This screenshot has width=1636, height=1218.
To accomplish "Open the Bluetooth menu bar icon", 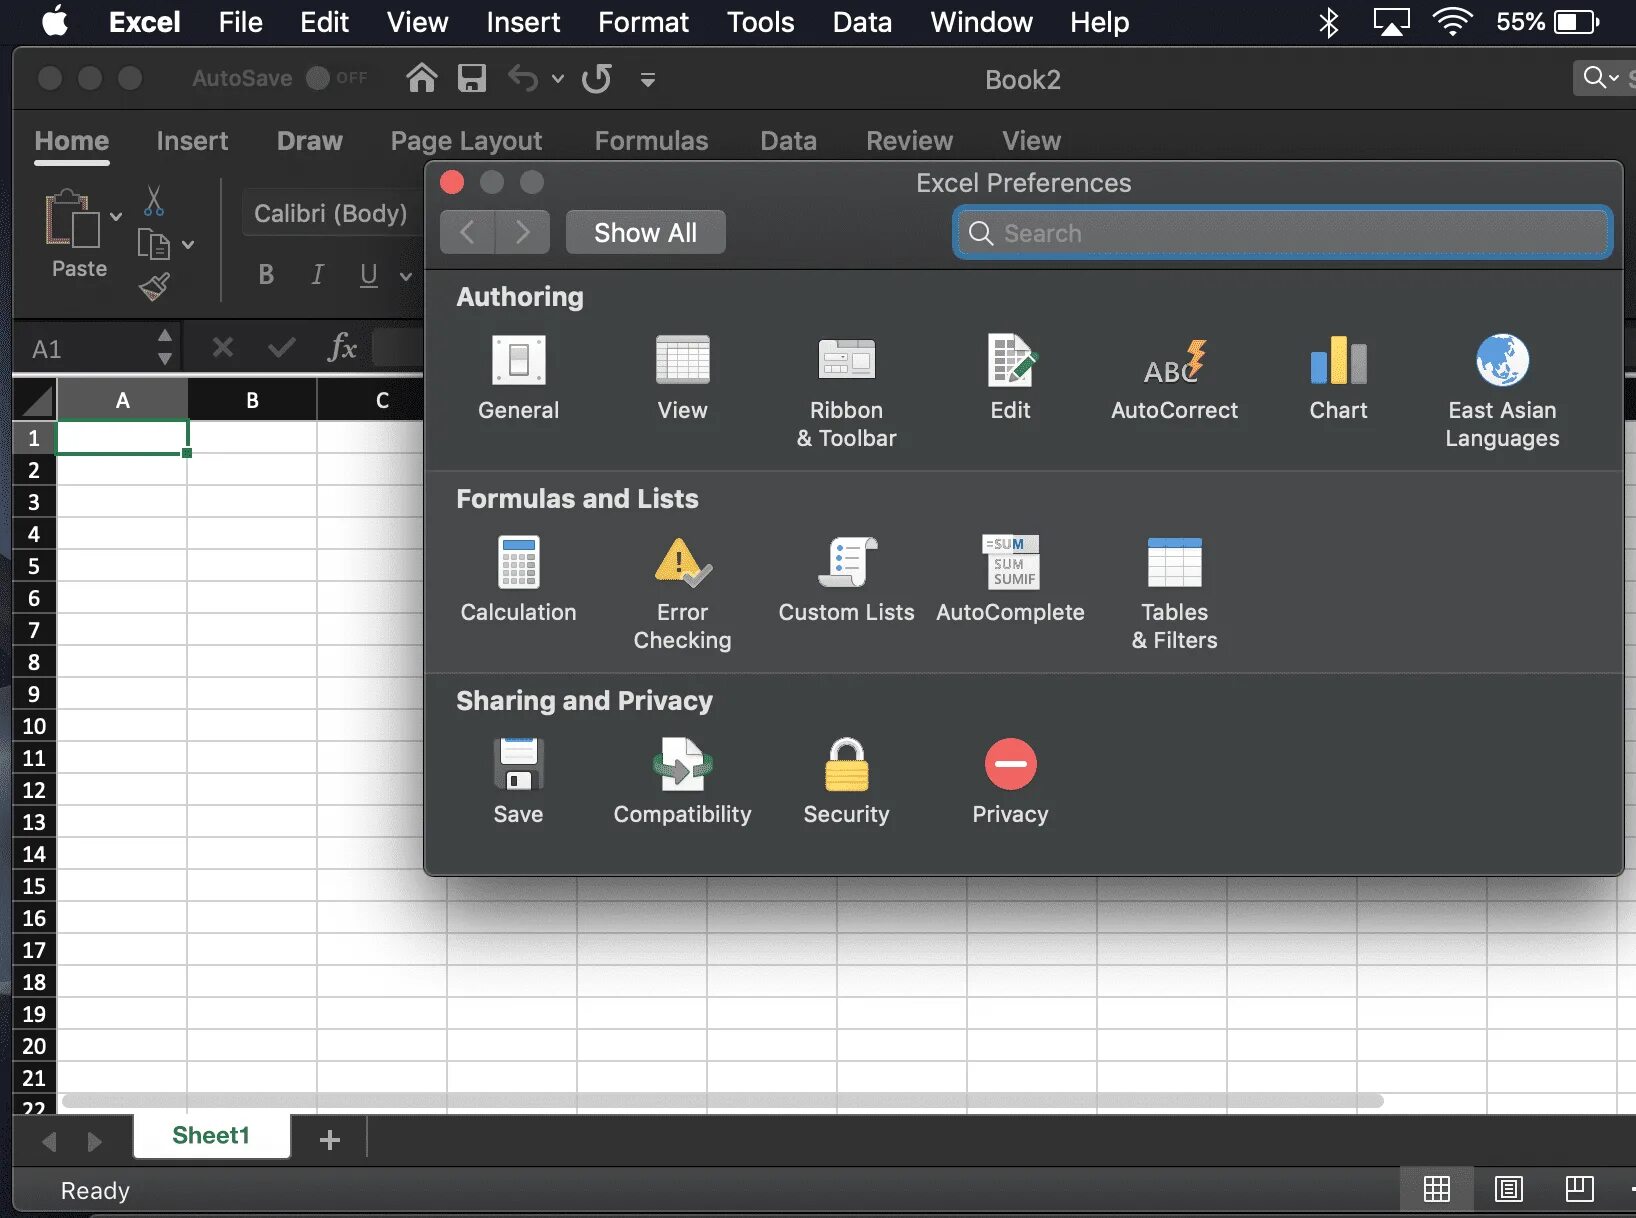I will 1328,22.
